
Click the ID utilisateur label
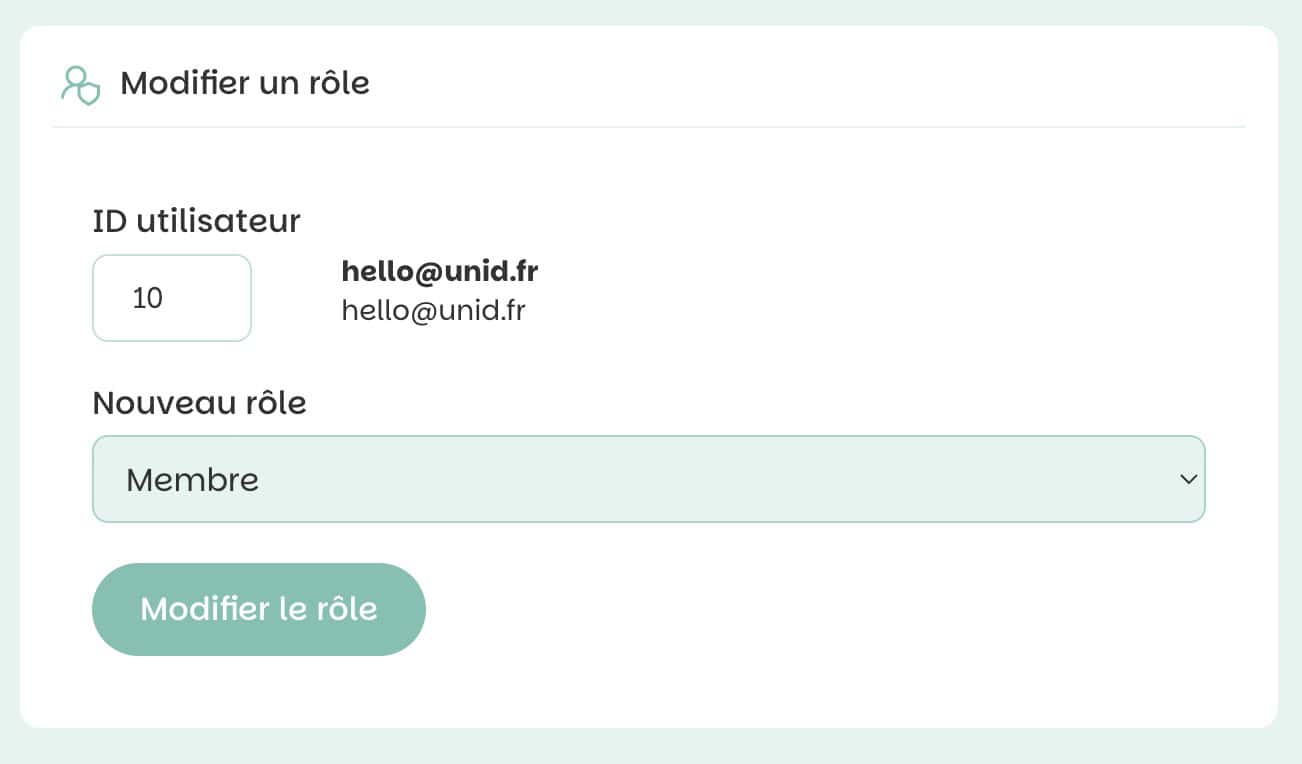point(196,221)
